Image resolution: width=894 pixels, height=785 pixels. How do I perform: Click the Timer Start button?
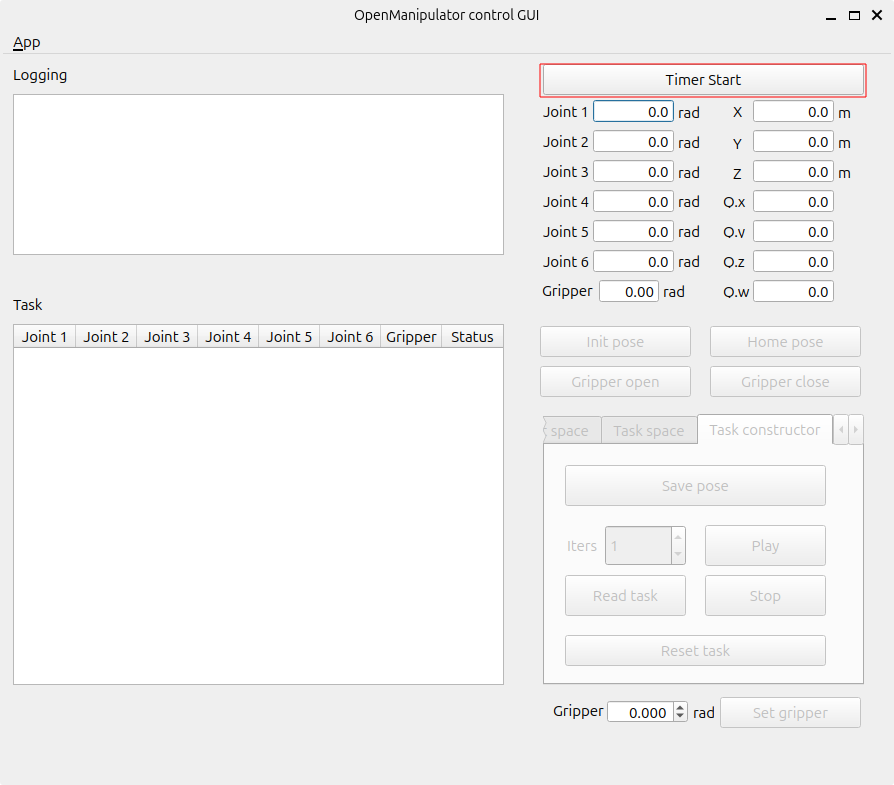tap(703, 80)
